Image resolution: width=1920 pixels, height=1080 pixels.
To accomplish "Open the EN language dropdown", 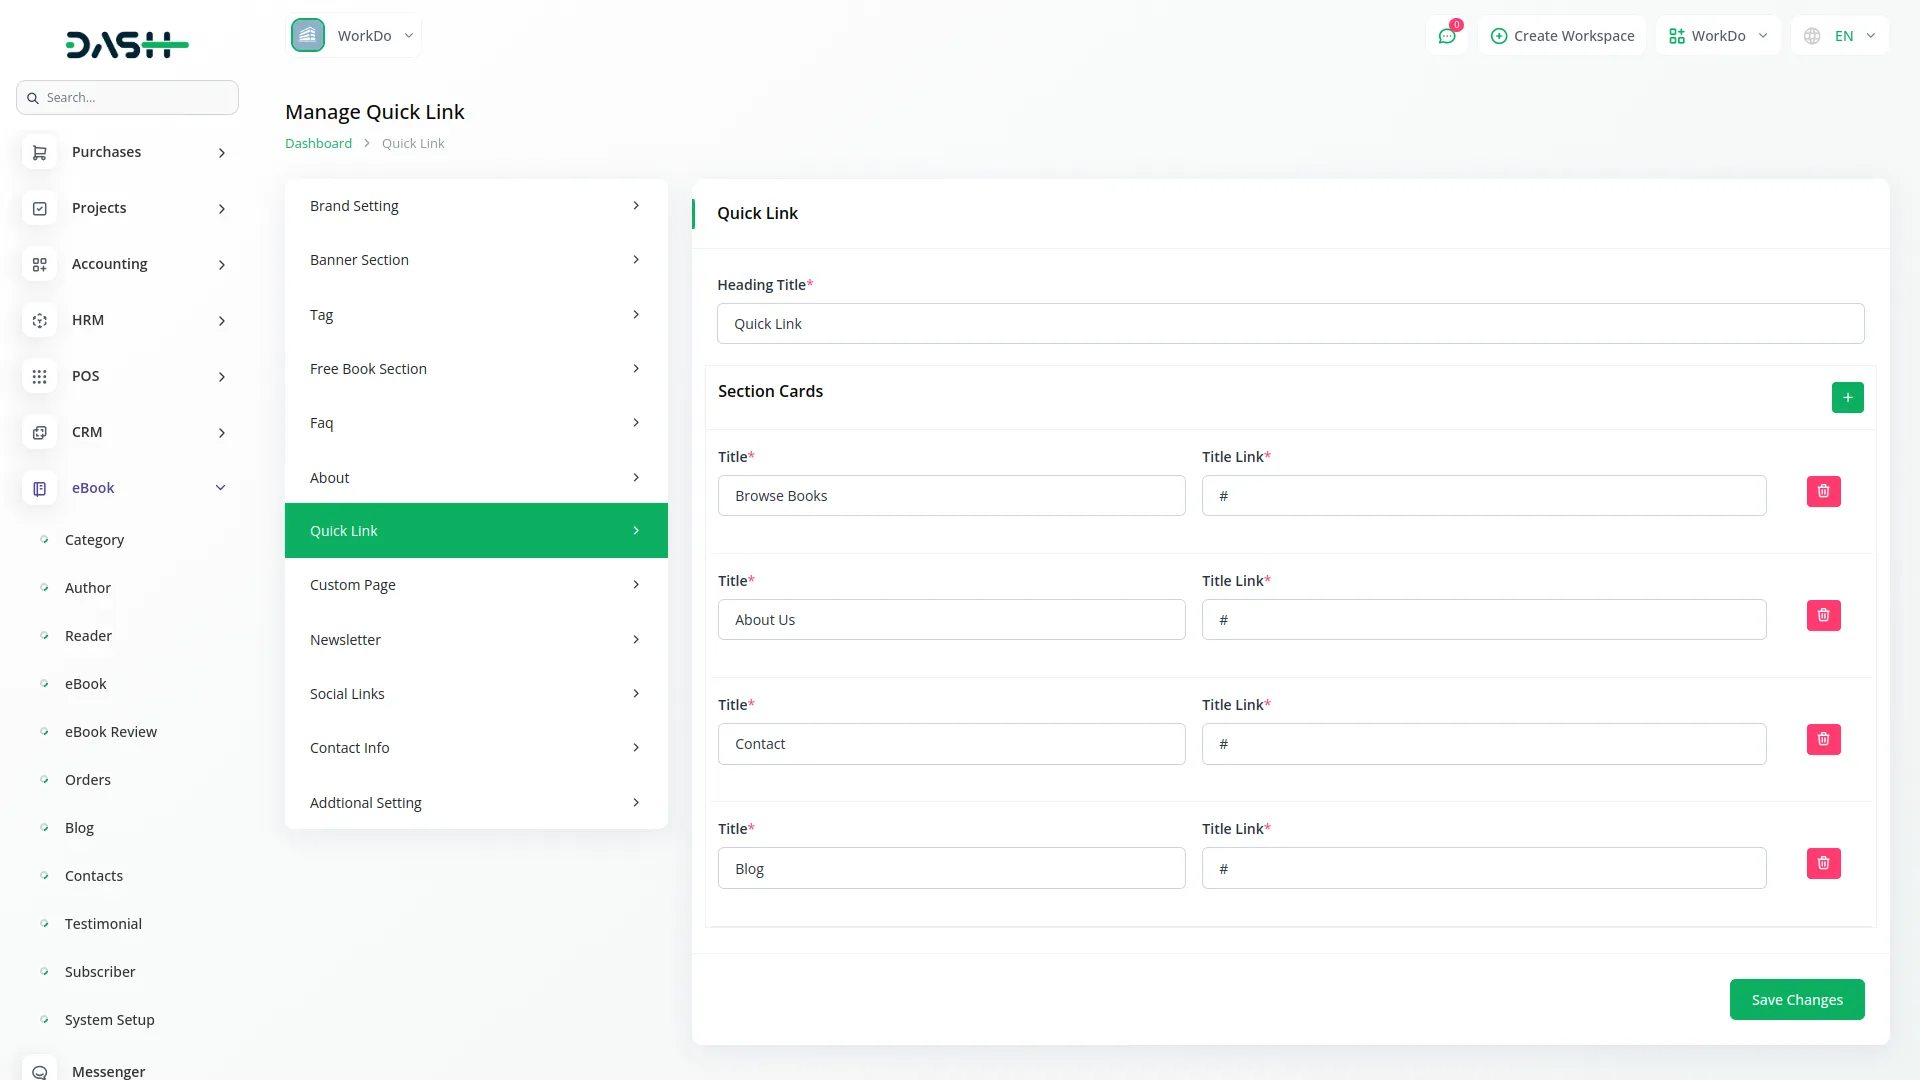I will point(1841,36).
